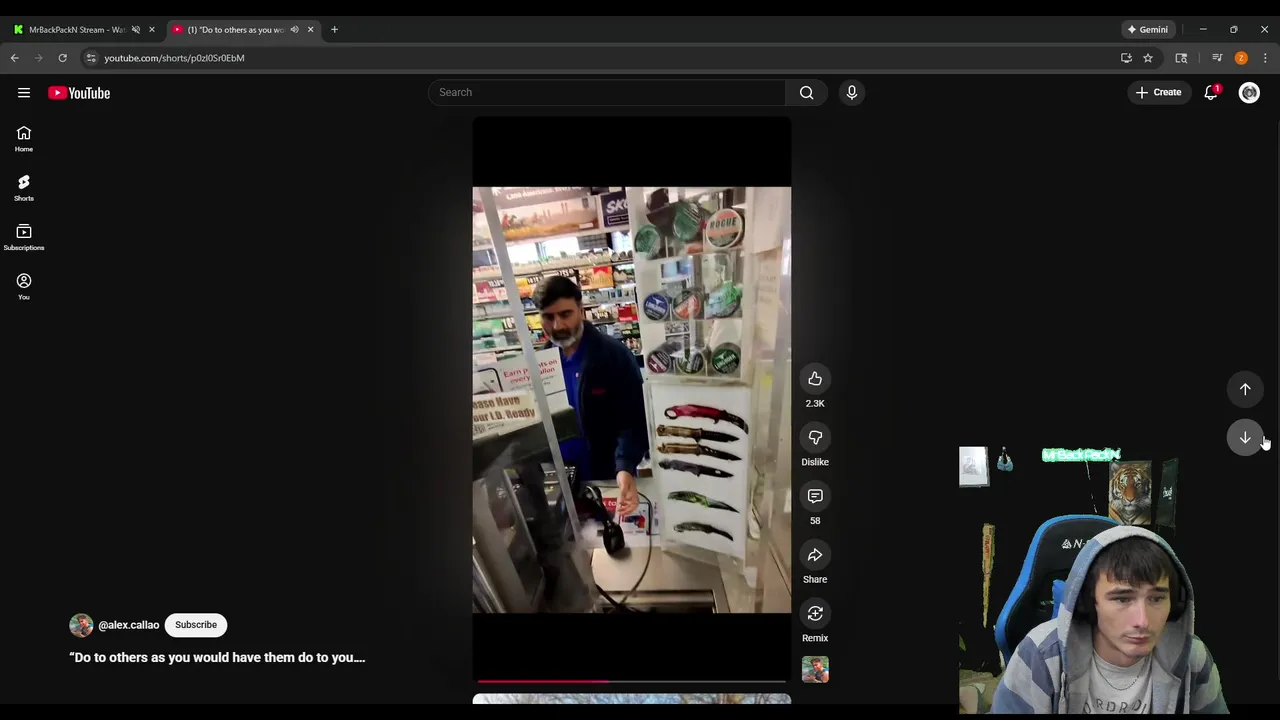Viewport: 1280px width, 720px height.
Task: Open the Chrome profile orange avatar
Action: coord(1241,58)
